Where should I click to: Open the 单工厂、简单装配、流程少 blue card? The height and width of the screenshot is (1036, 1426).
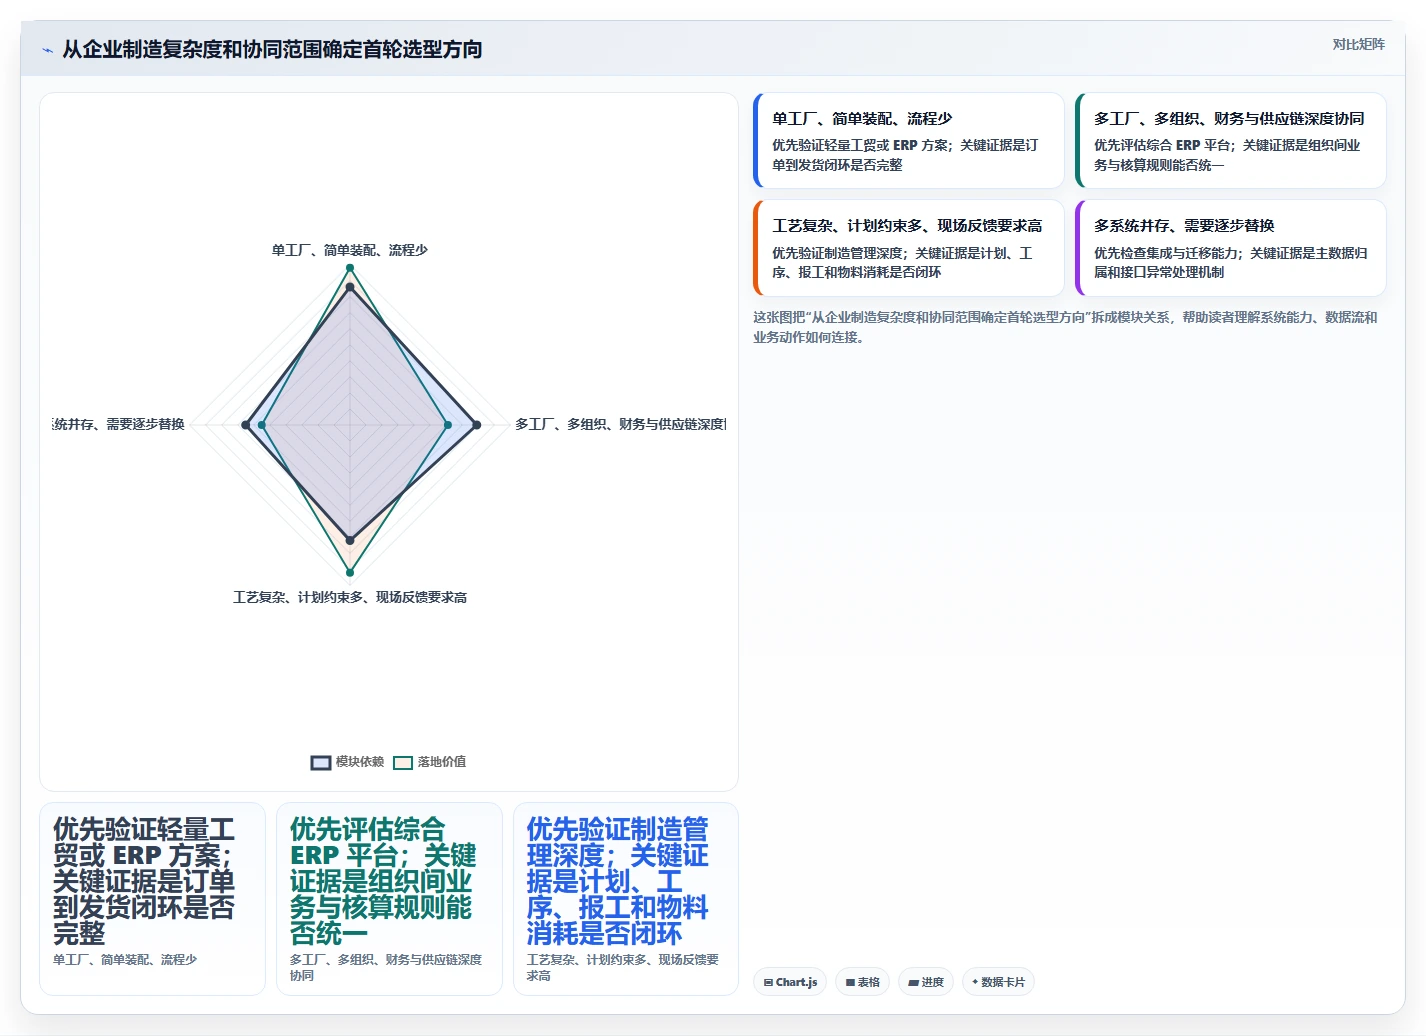908,141
